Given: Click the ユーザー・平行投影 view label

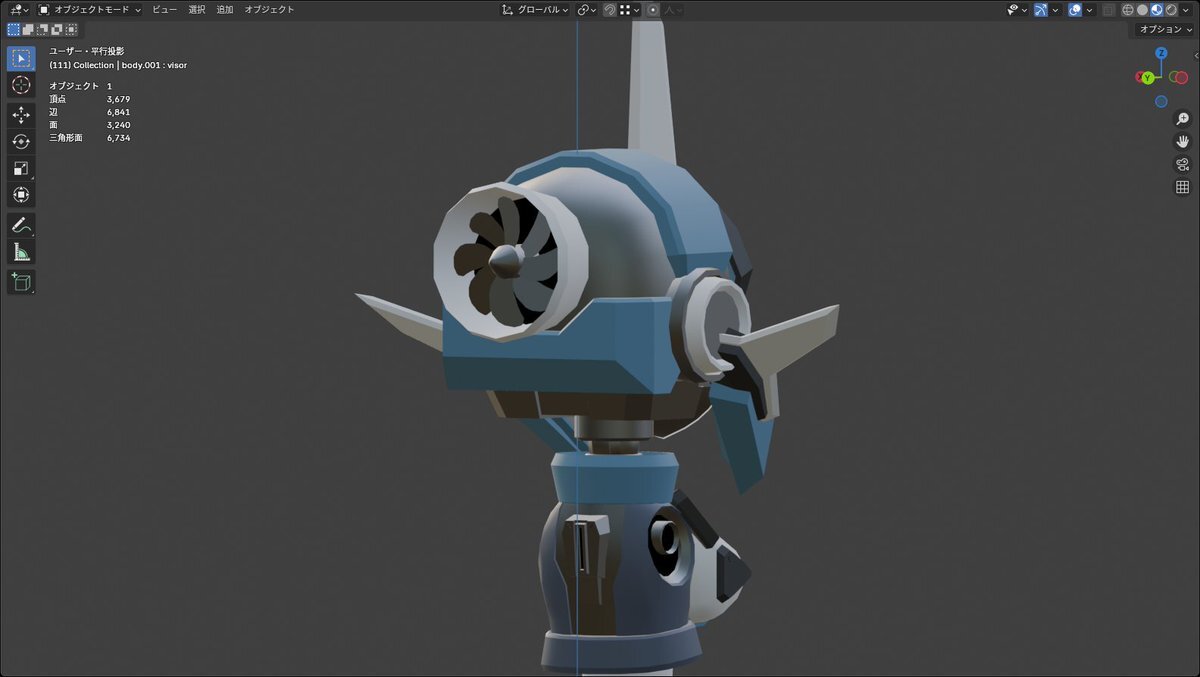Looking at the screenshot, I should pyautogui.click(x=87, y=51).
